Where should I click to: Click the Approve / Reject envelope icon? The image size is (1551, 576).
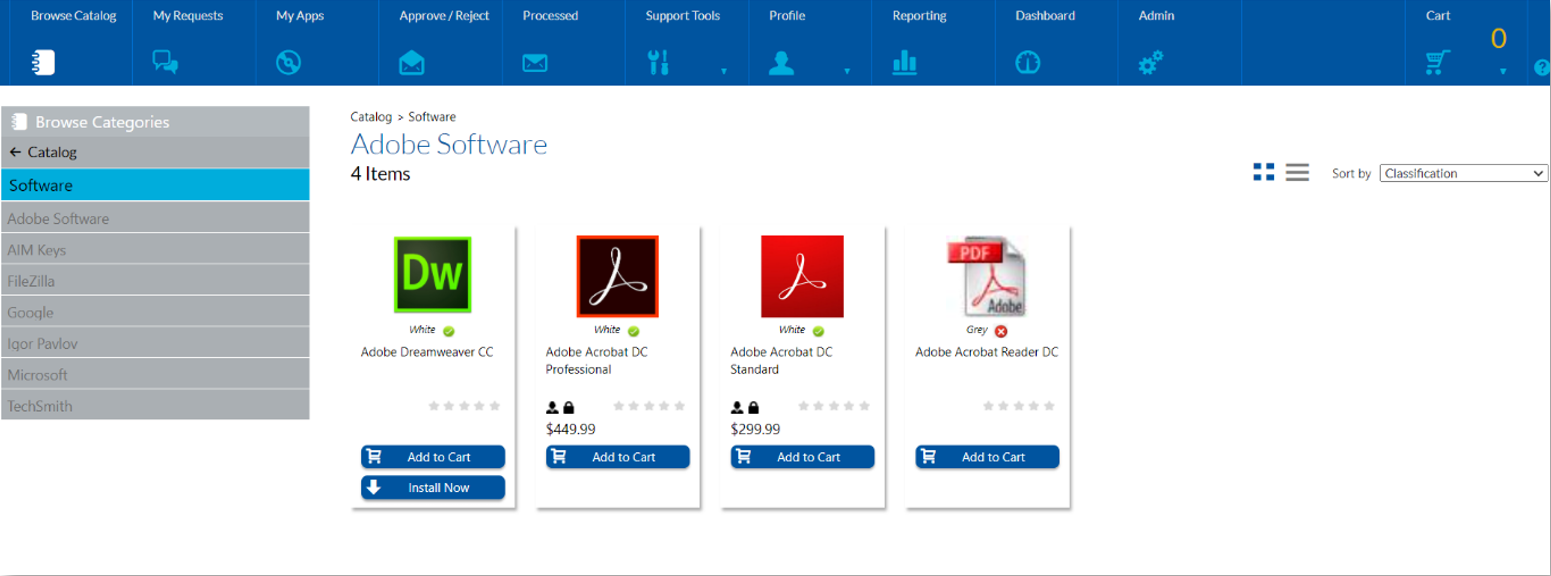[x=411, y=63]
